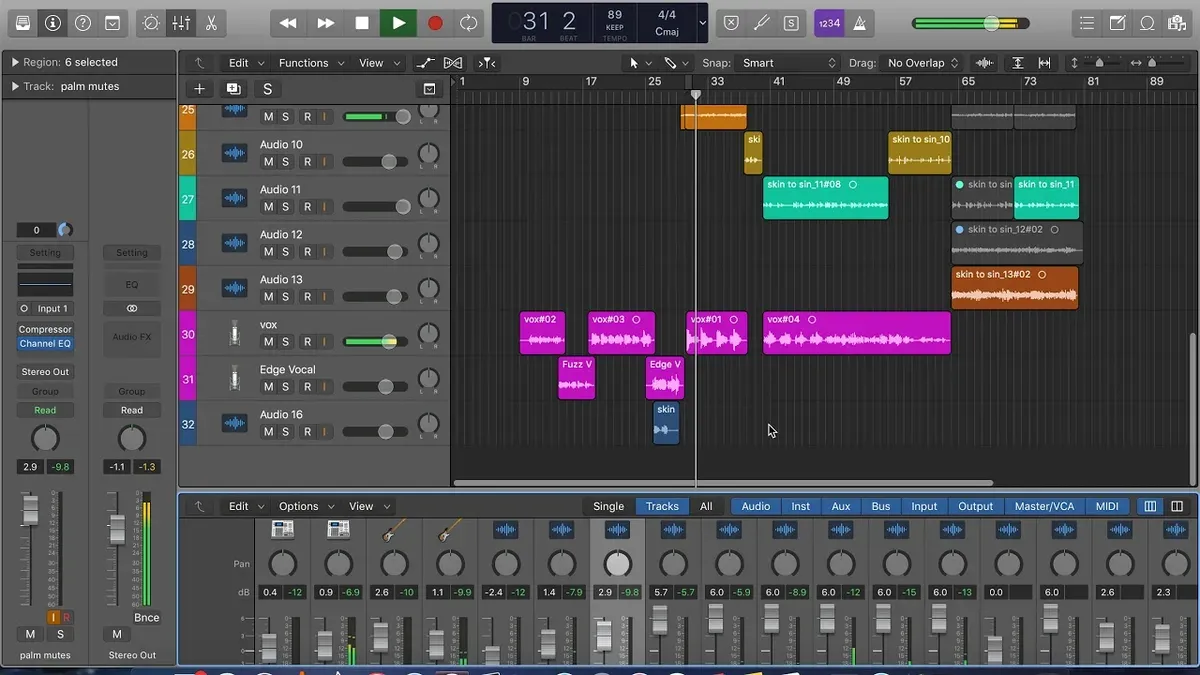1200x675 pixels.
Task: Switch mixer to All view
Action: pos(706,506)
